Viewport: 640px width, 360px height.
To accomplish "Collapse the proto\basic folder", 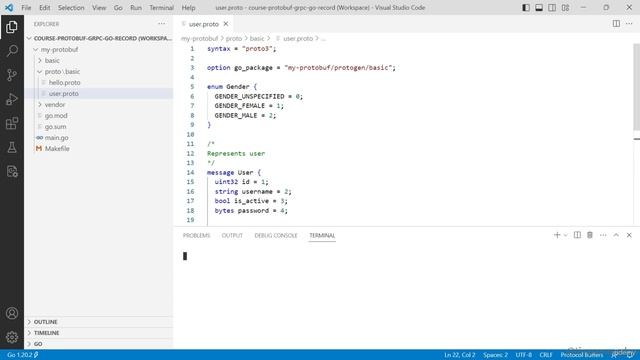I will 98,71.
